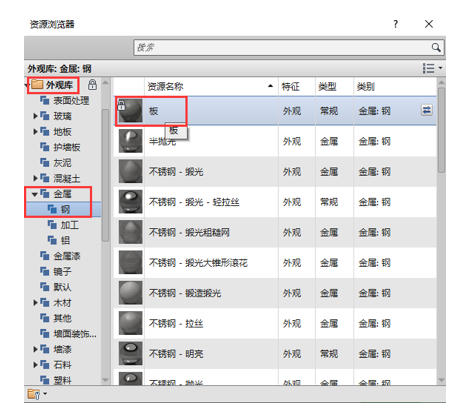This screenshot has width=456, height=414.
Task: Click the lock icon beside 外观库
Action: (92, 85)
